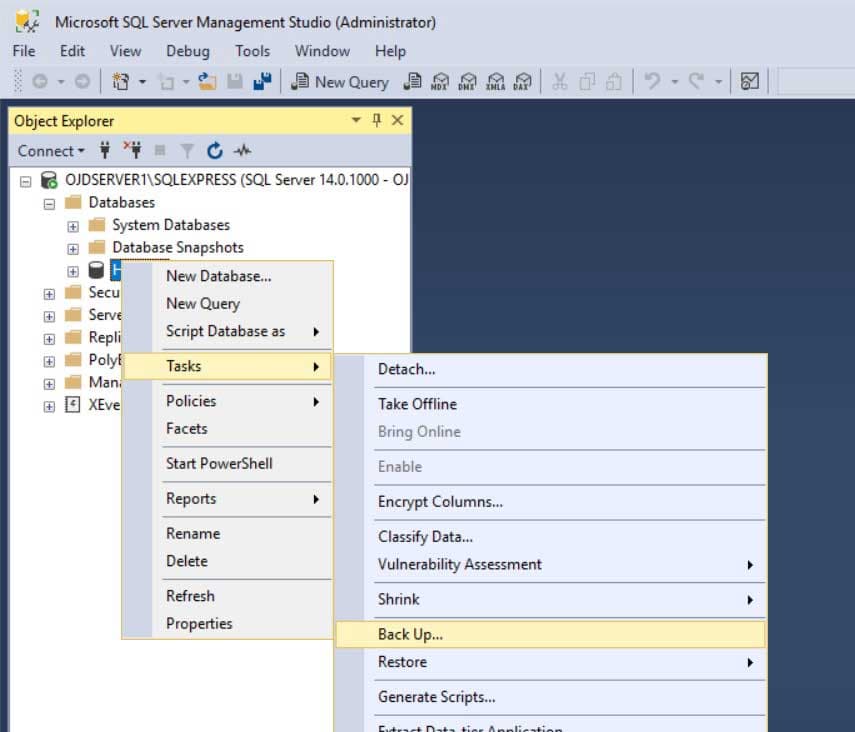Click the MDX query icon
The width and height of the screenshot is (855, 732).
[x=440, y=82]
